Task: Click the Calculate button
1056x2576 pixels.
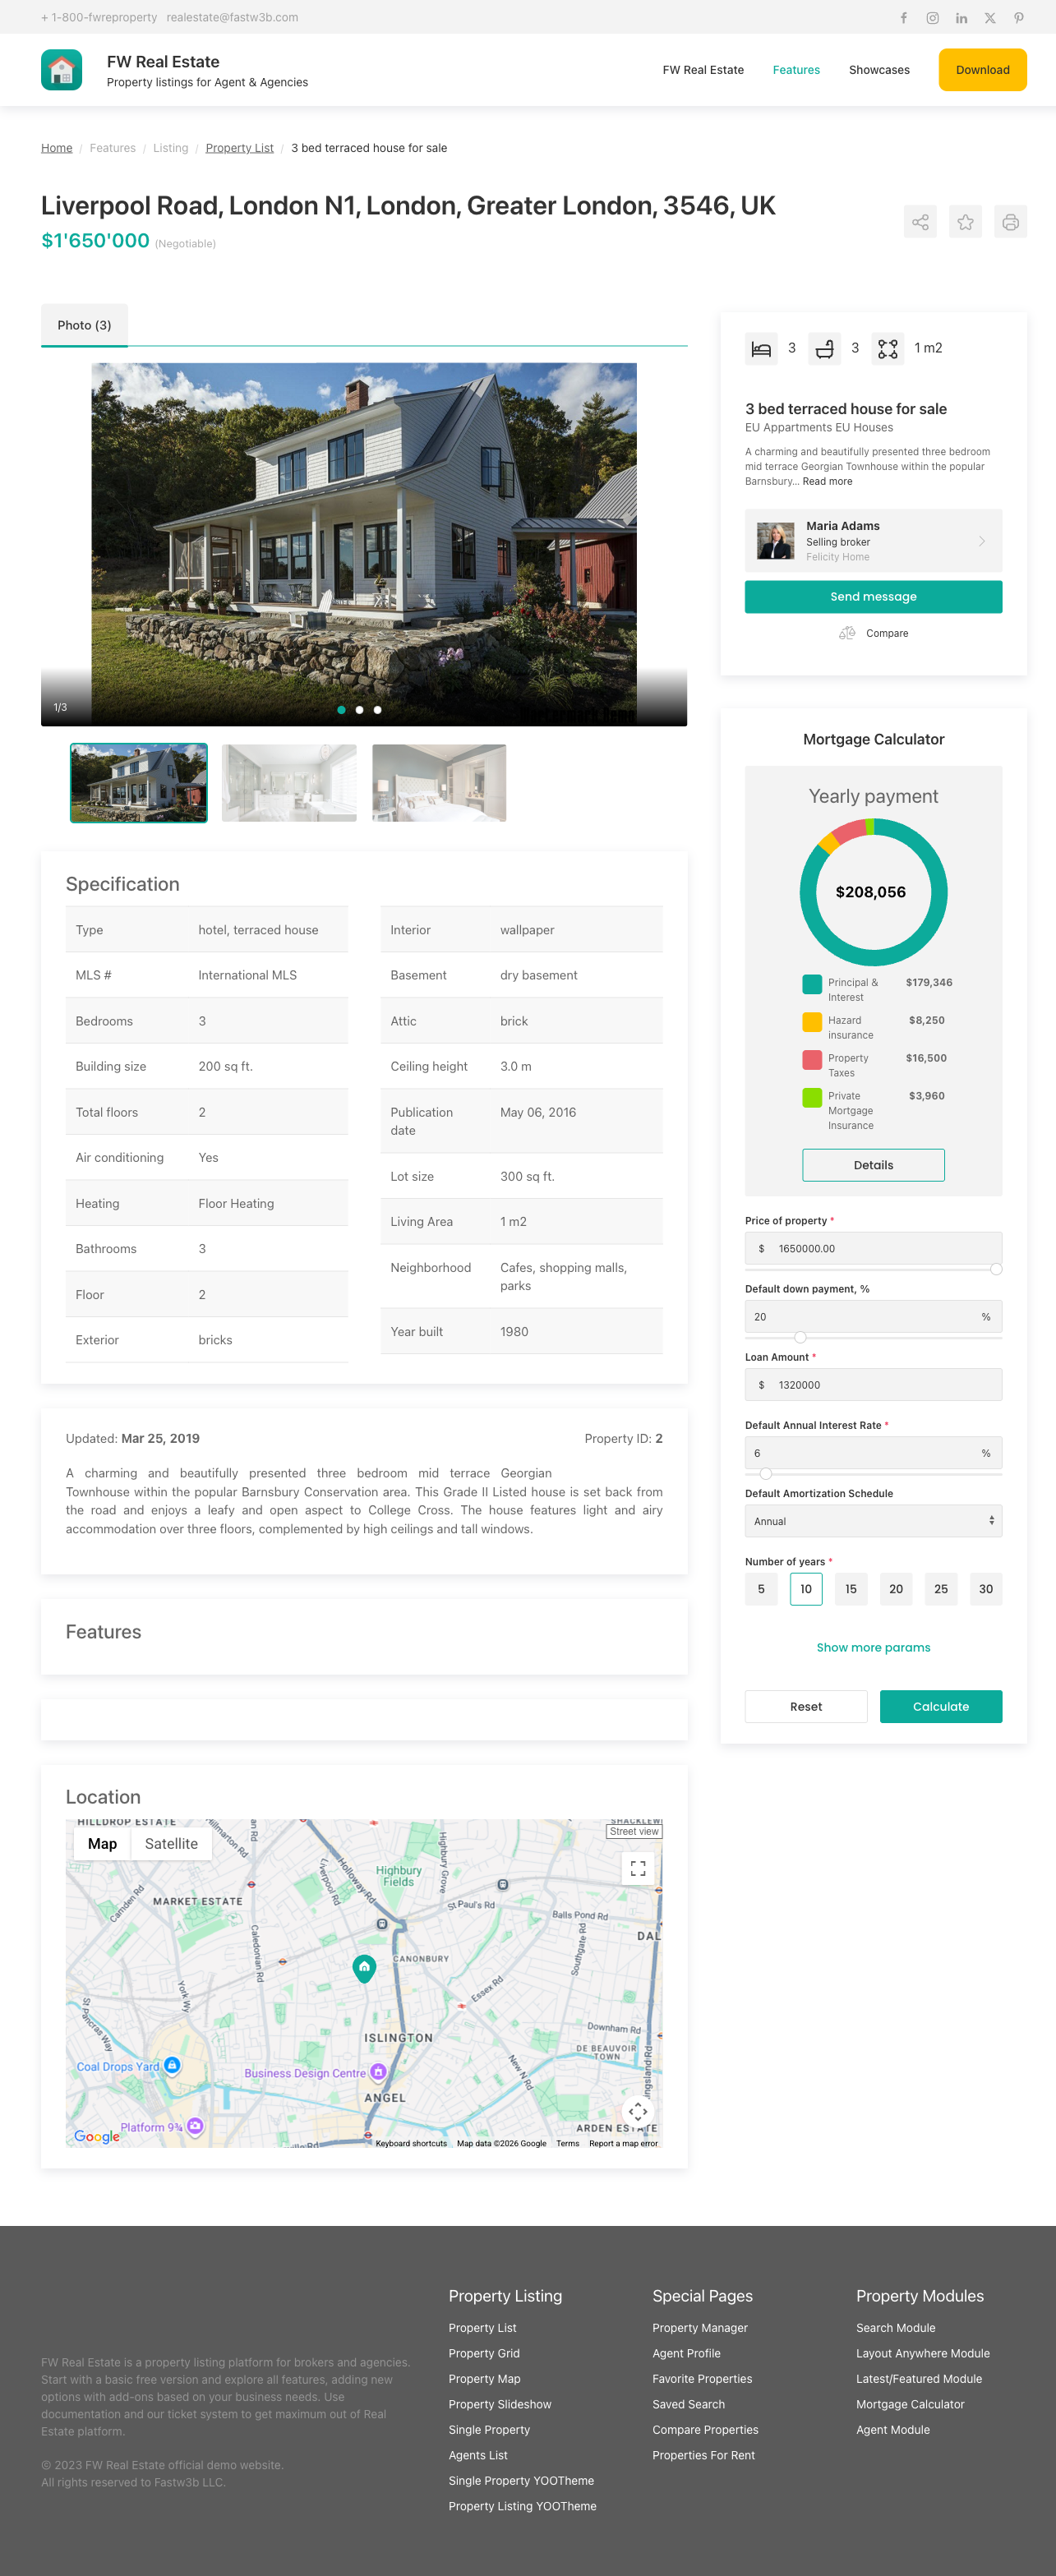Action: tap(940, 1706)
